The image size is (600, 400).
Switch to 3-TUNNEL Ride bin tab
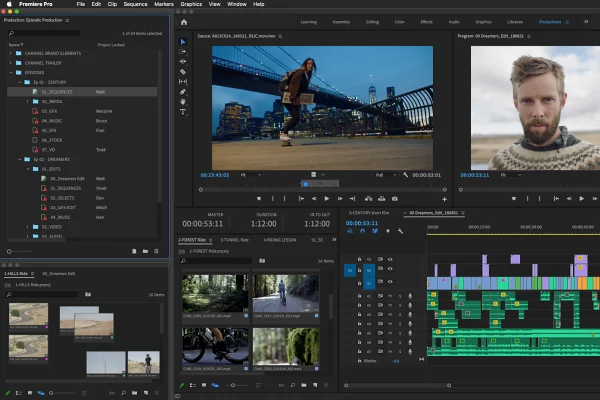pyautogui.click(x=235, y=240)
